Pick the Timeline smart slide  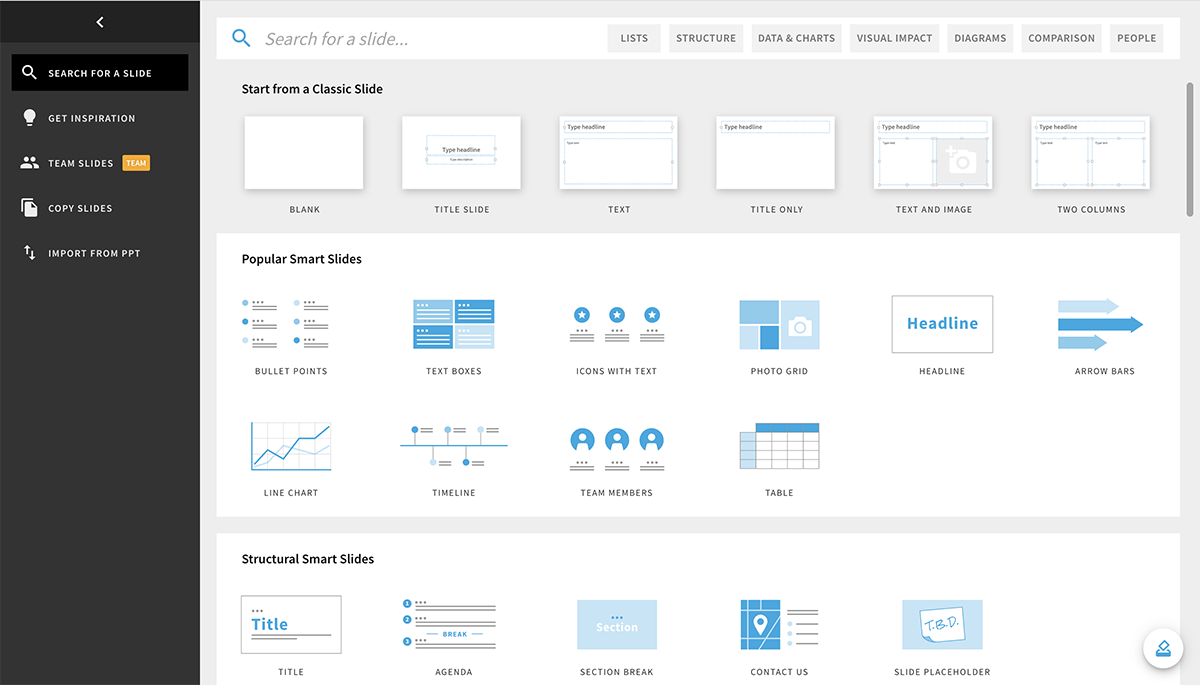pos(454,445)
